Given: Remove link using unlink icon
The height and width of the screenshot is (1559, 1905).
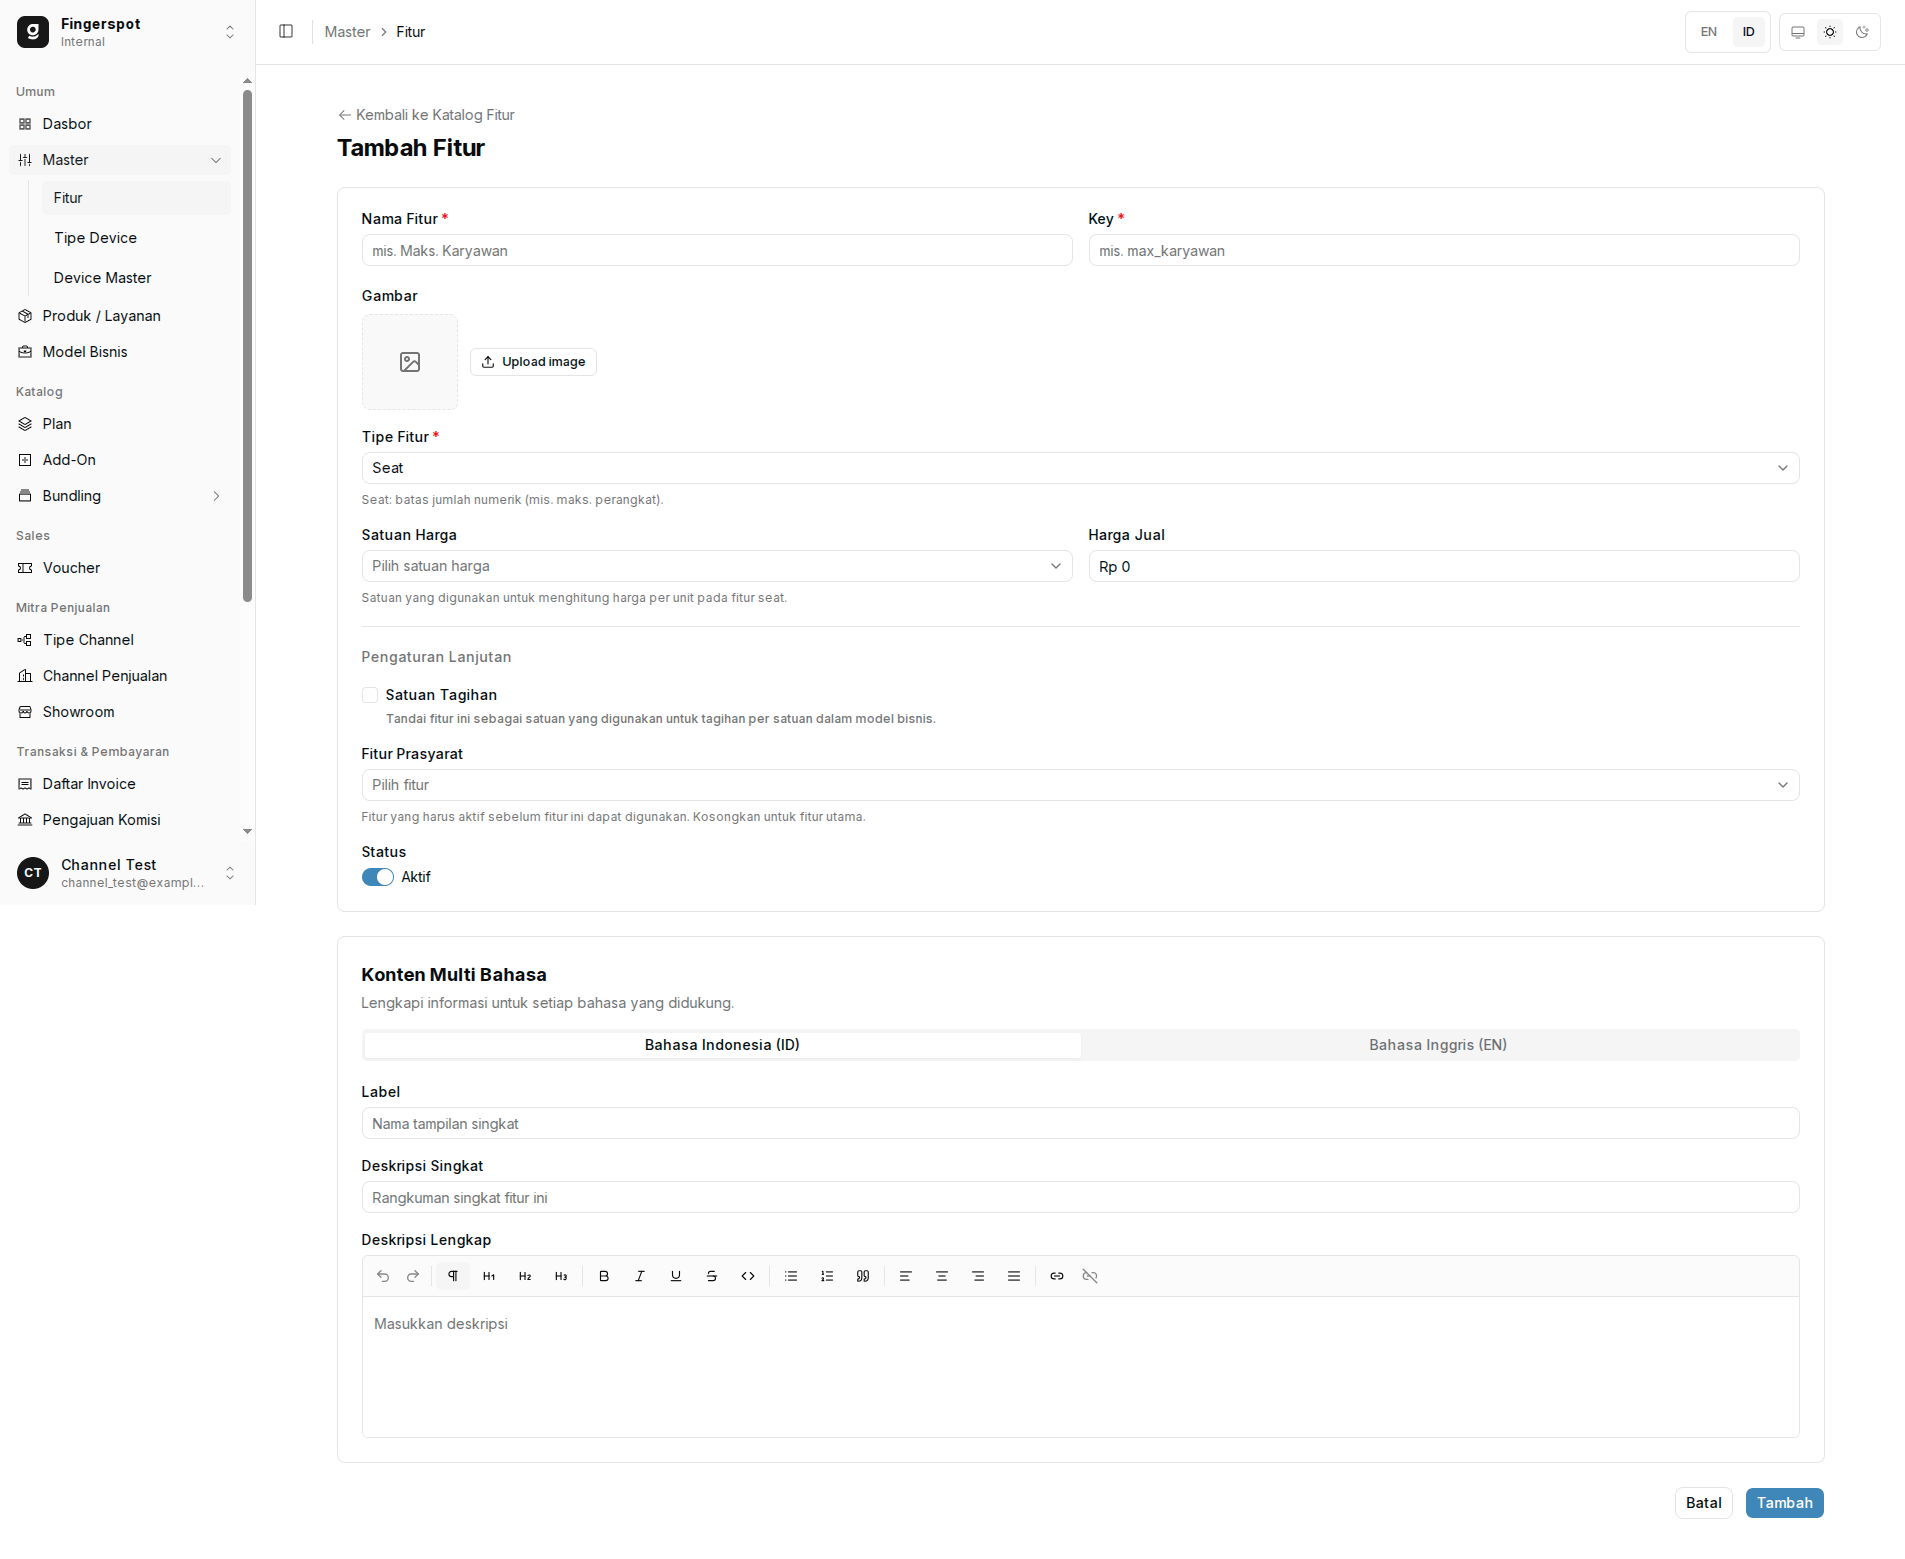Looking at the screenshot, I should [x=1090, y=1276].
